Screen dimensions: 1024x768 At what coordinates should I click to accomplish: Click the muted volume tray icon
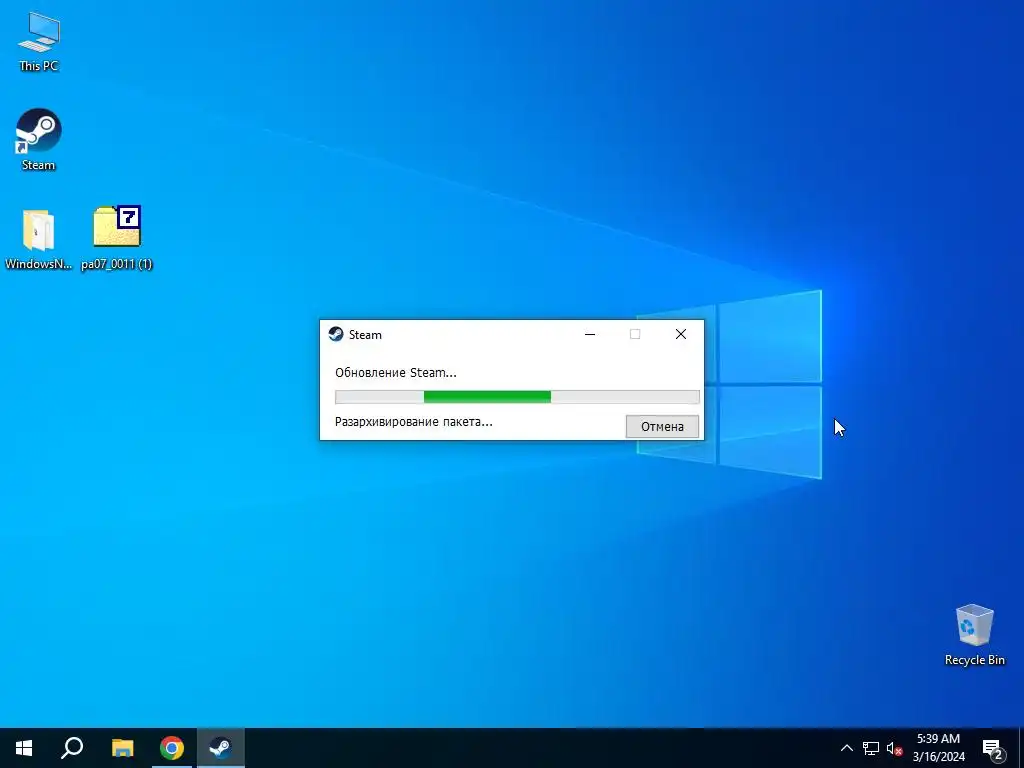[x=894, y=748]
